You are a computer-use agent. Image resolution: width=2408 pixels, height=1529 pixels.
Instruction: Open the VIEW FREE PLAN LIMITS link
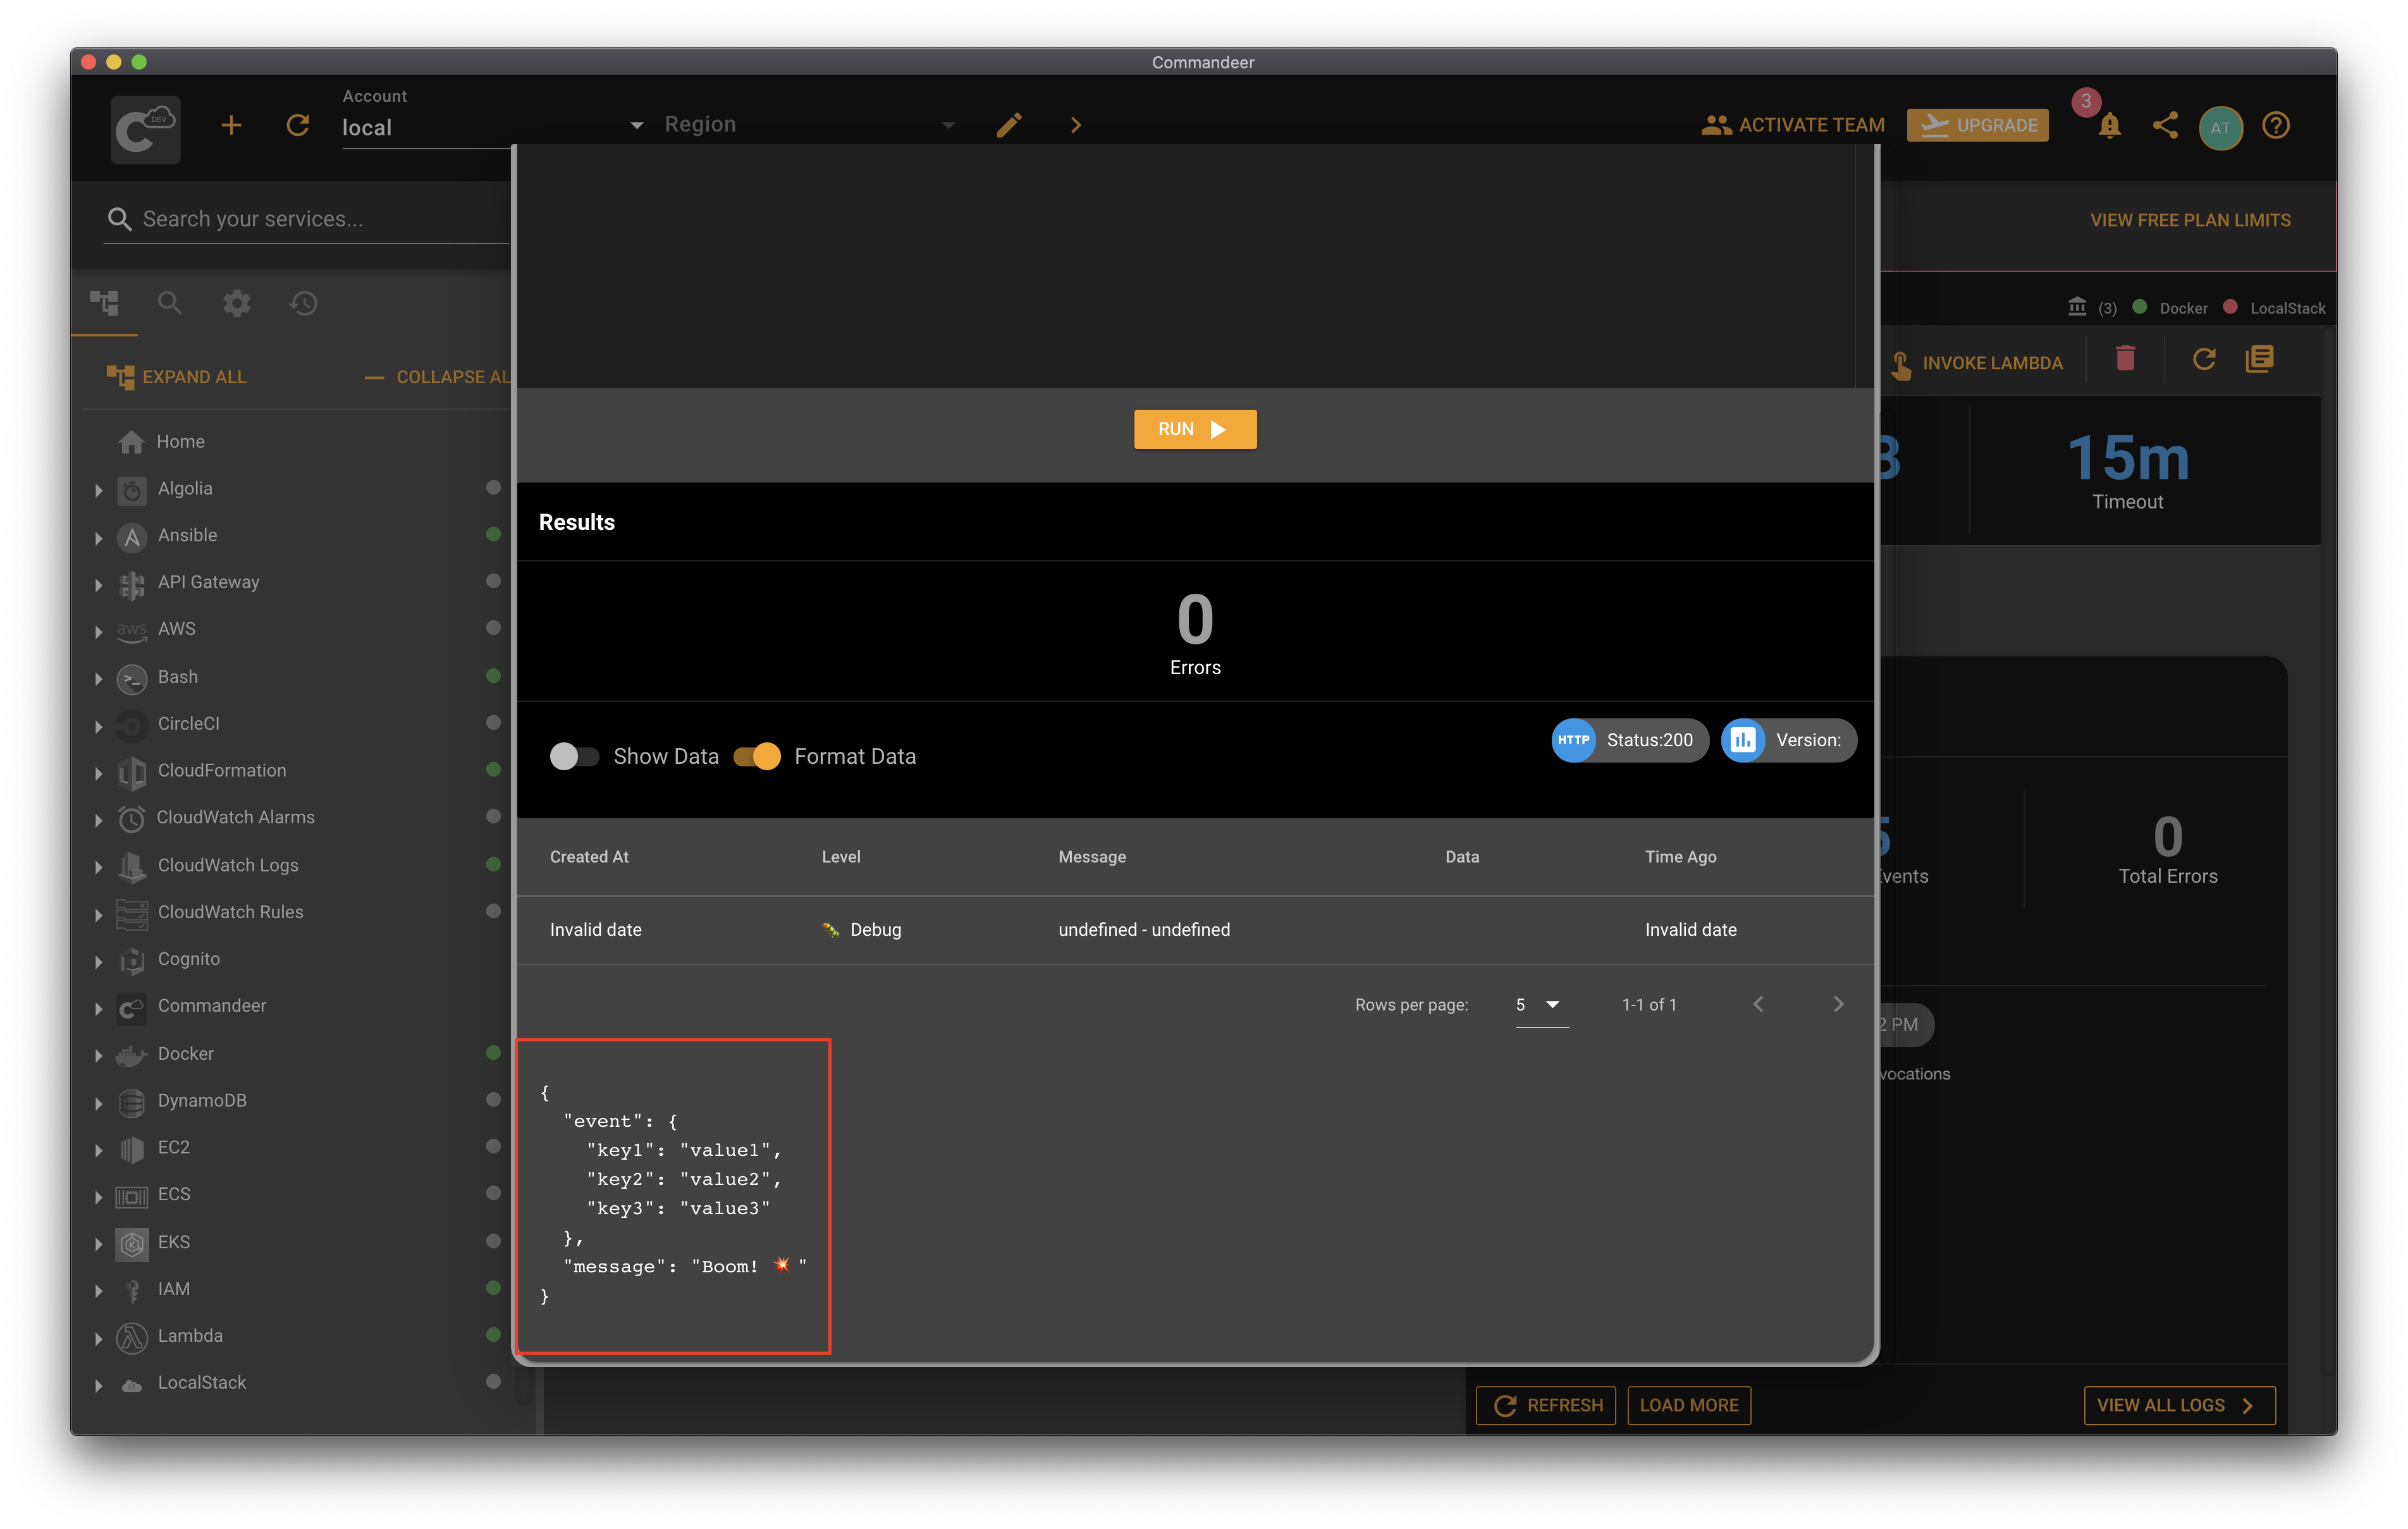click(2190, 220)
